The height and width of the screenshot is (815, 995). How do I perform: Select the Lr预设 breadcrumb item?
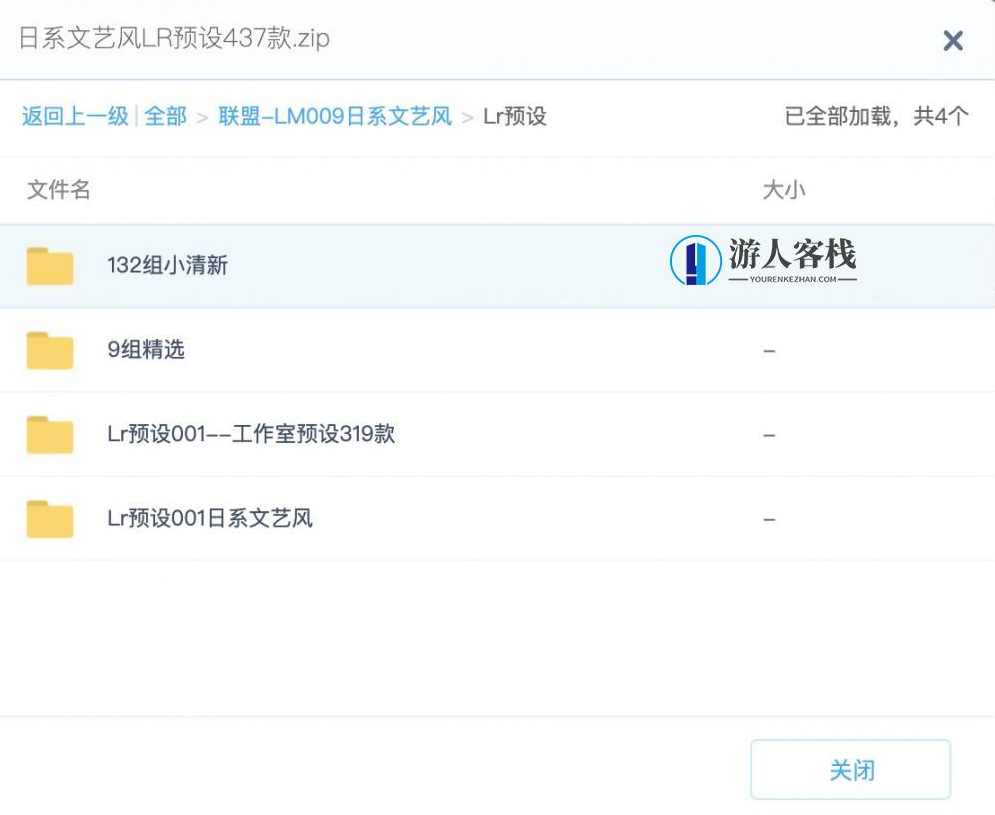[513, 116]
